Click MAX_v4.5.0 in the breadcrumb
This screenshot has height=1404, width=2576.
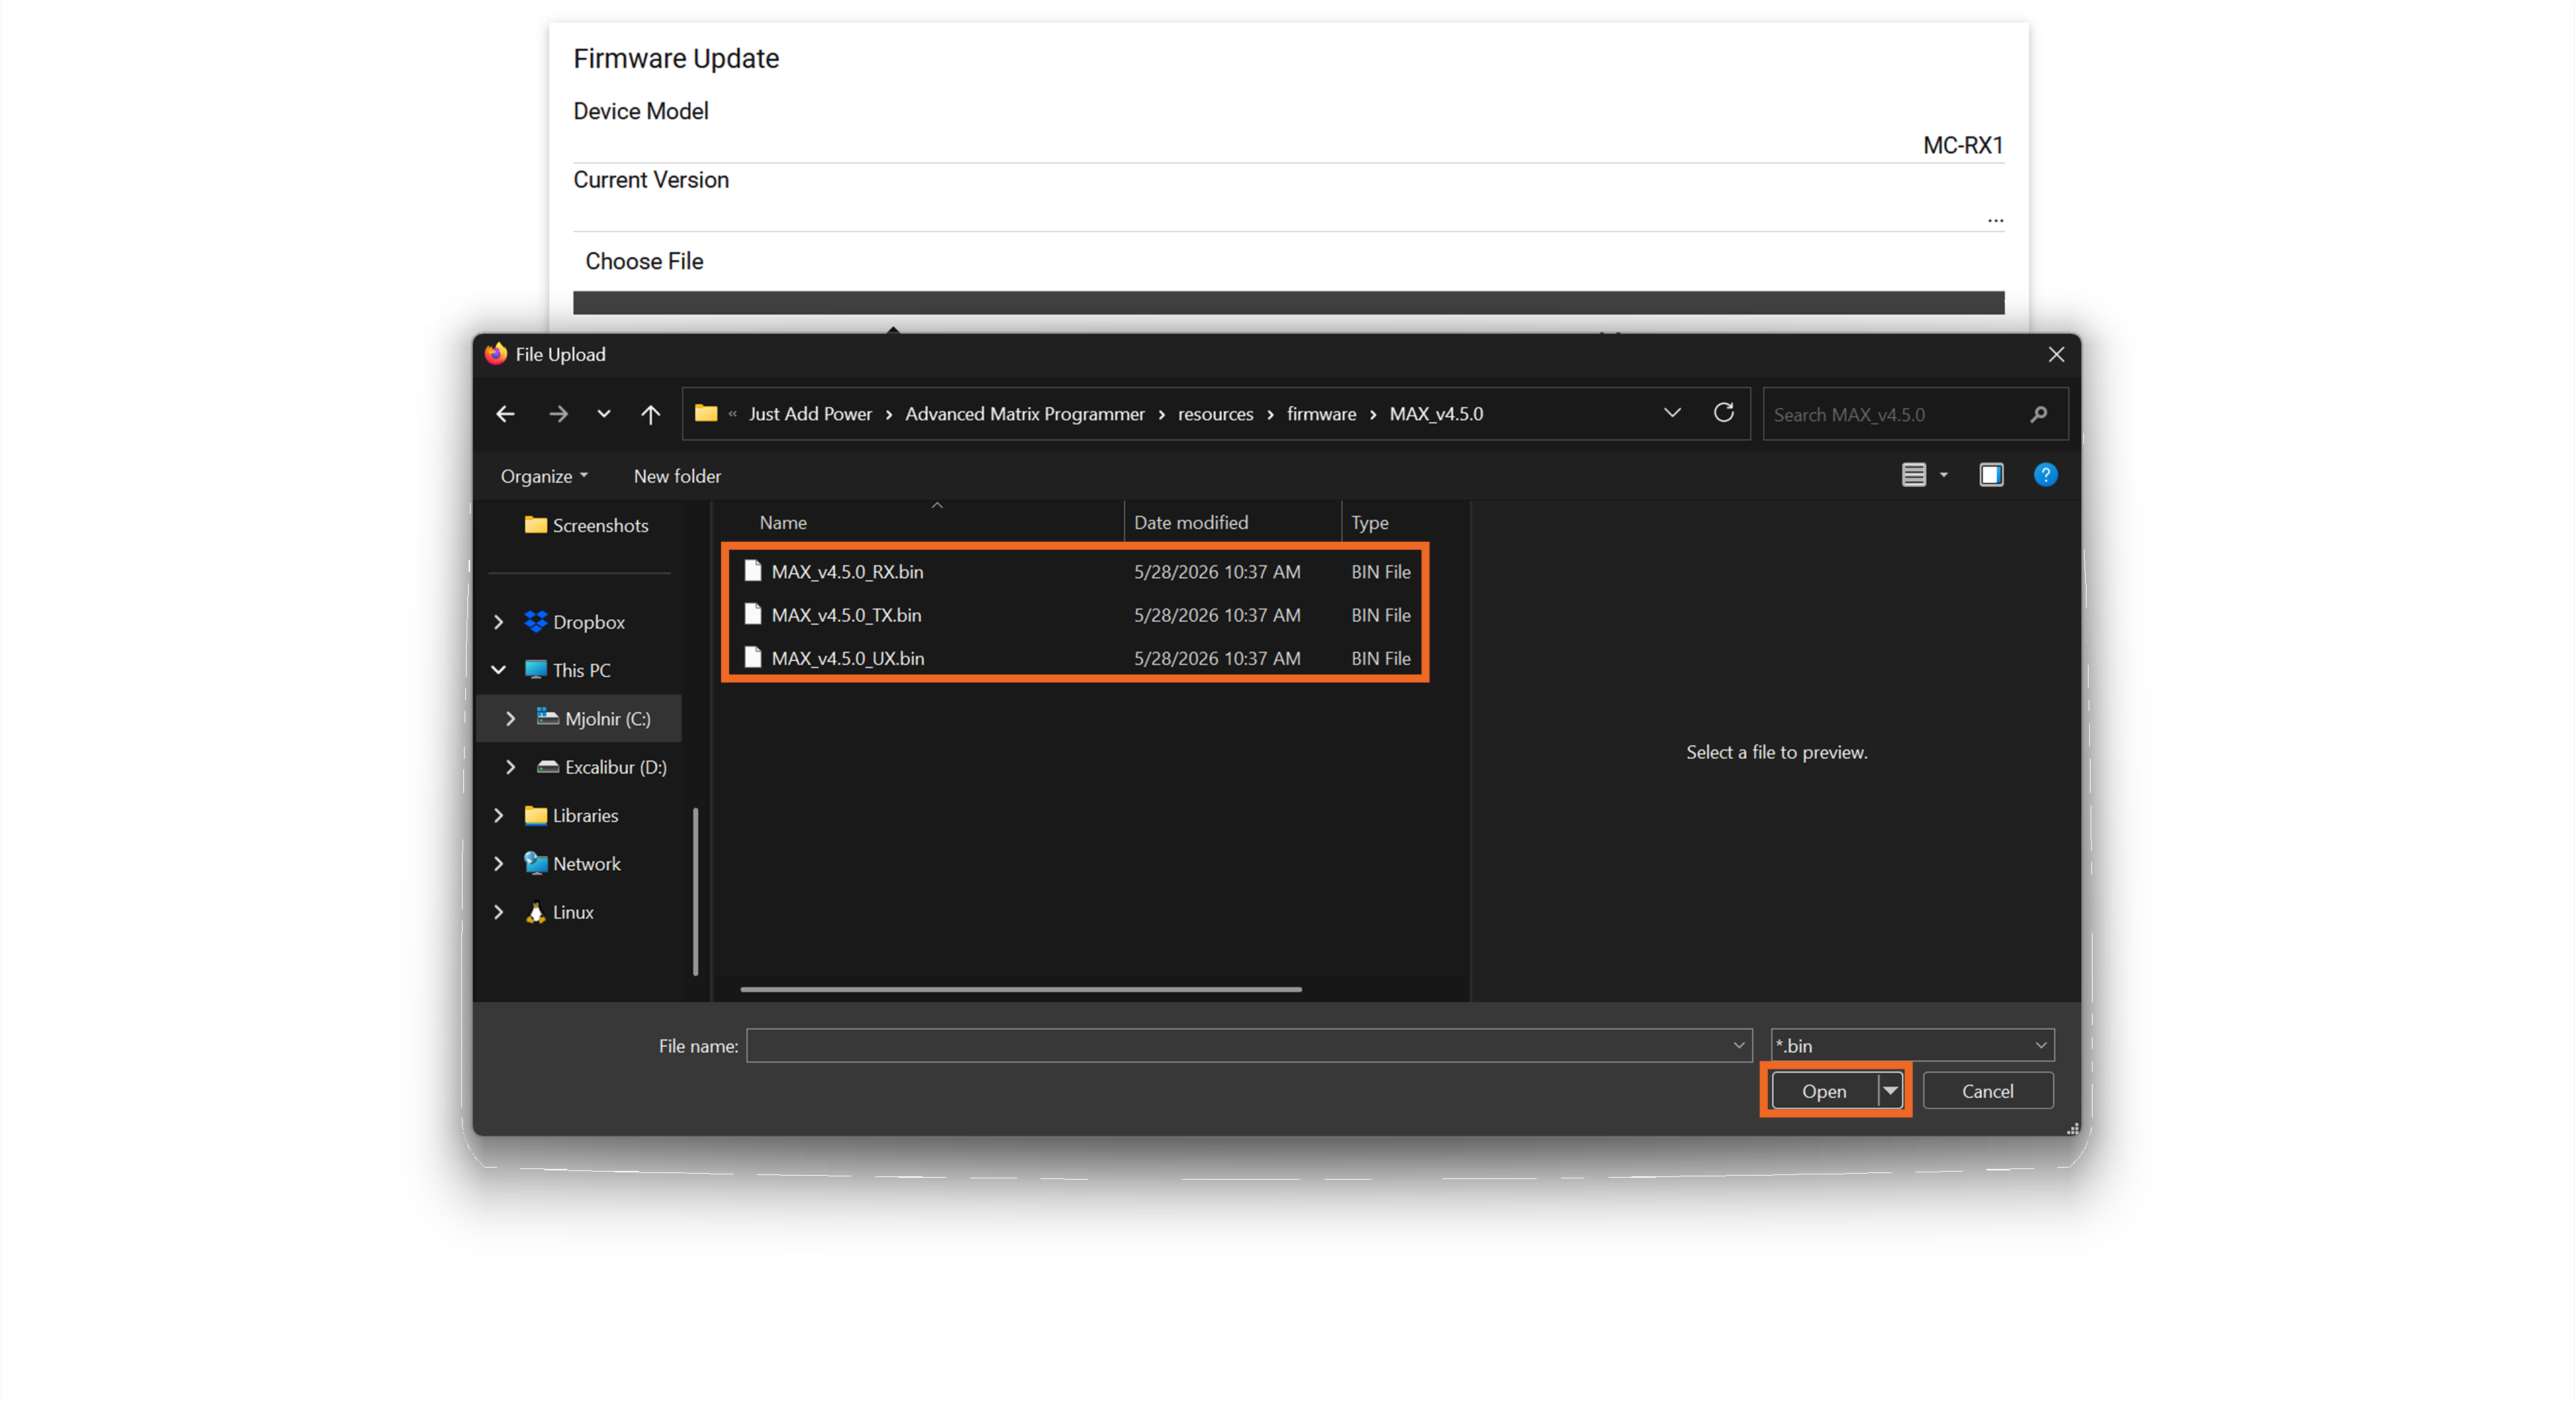click(1436, 414)
